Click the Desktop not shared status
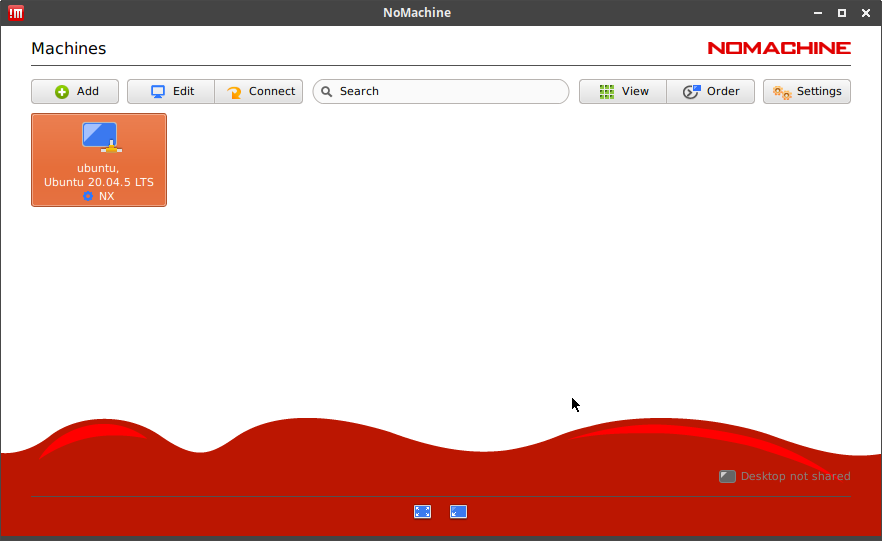This screenshot has height=541, width=882. [785, 476]
